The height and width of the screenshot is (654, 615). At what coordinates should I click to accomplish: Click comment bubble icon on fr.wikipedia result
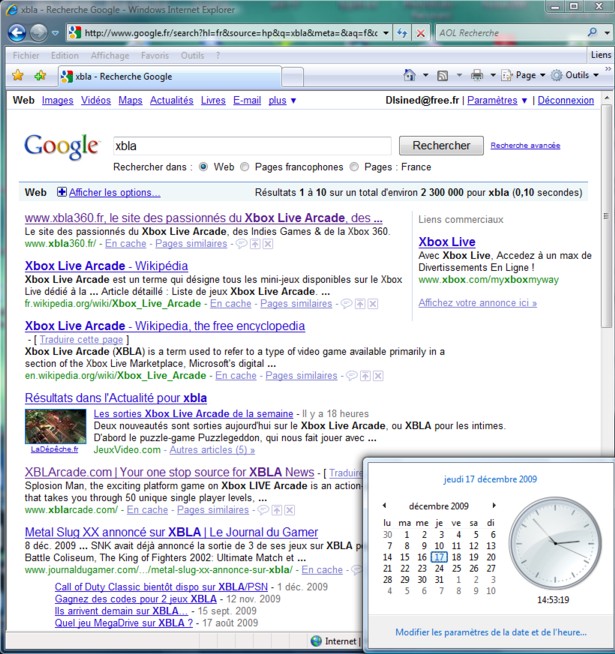point(346,304)
